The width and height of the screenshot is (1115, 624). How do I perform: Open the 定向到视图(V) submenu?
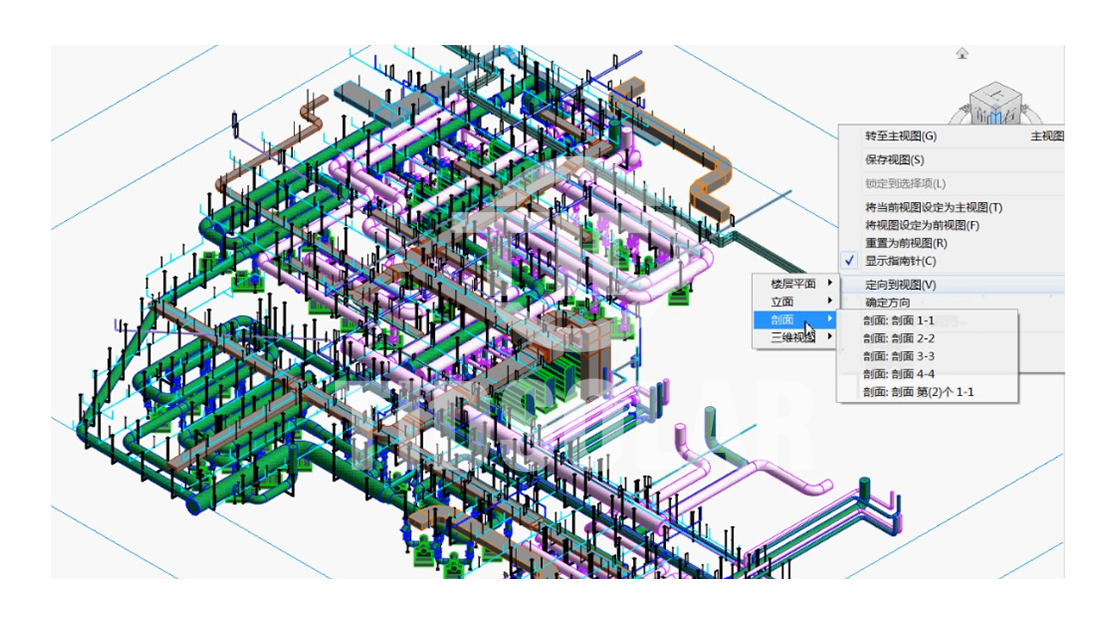pos(900,285)
